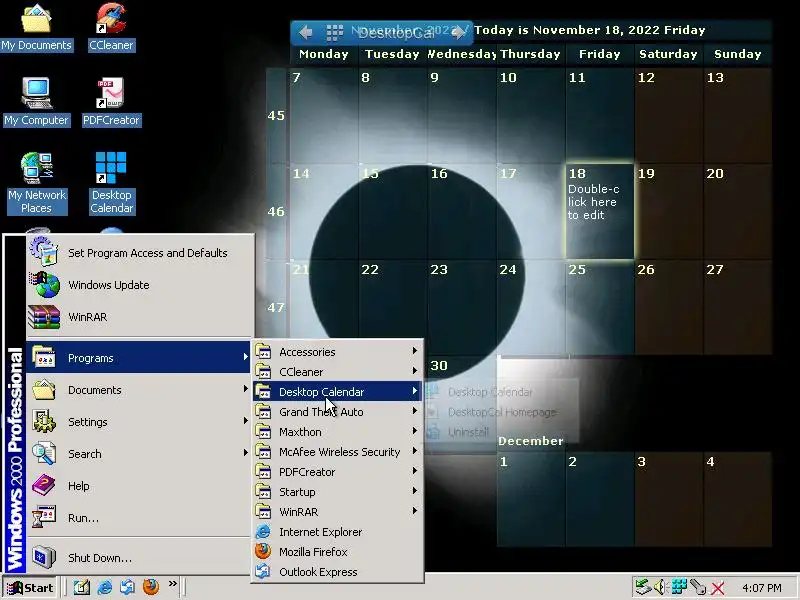Expand McAfee Wireless Security folder
This screenshot has width=800, height=600.
[x=338, y=452]
